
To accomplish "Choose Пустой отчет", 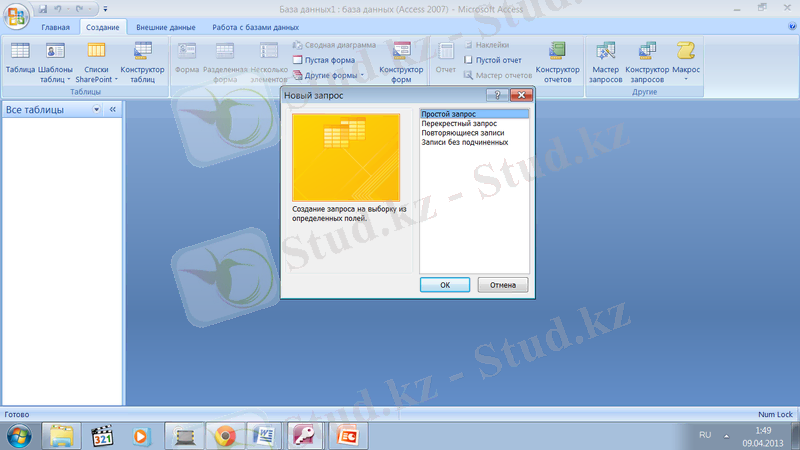I will pos(493,60).
